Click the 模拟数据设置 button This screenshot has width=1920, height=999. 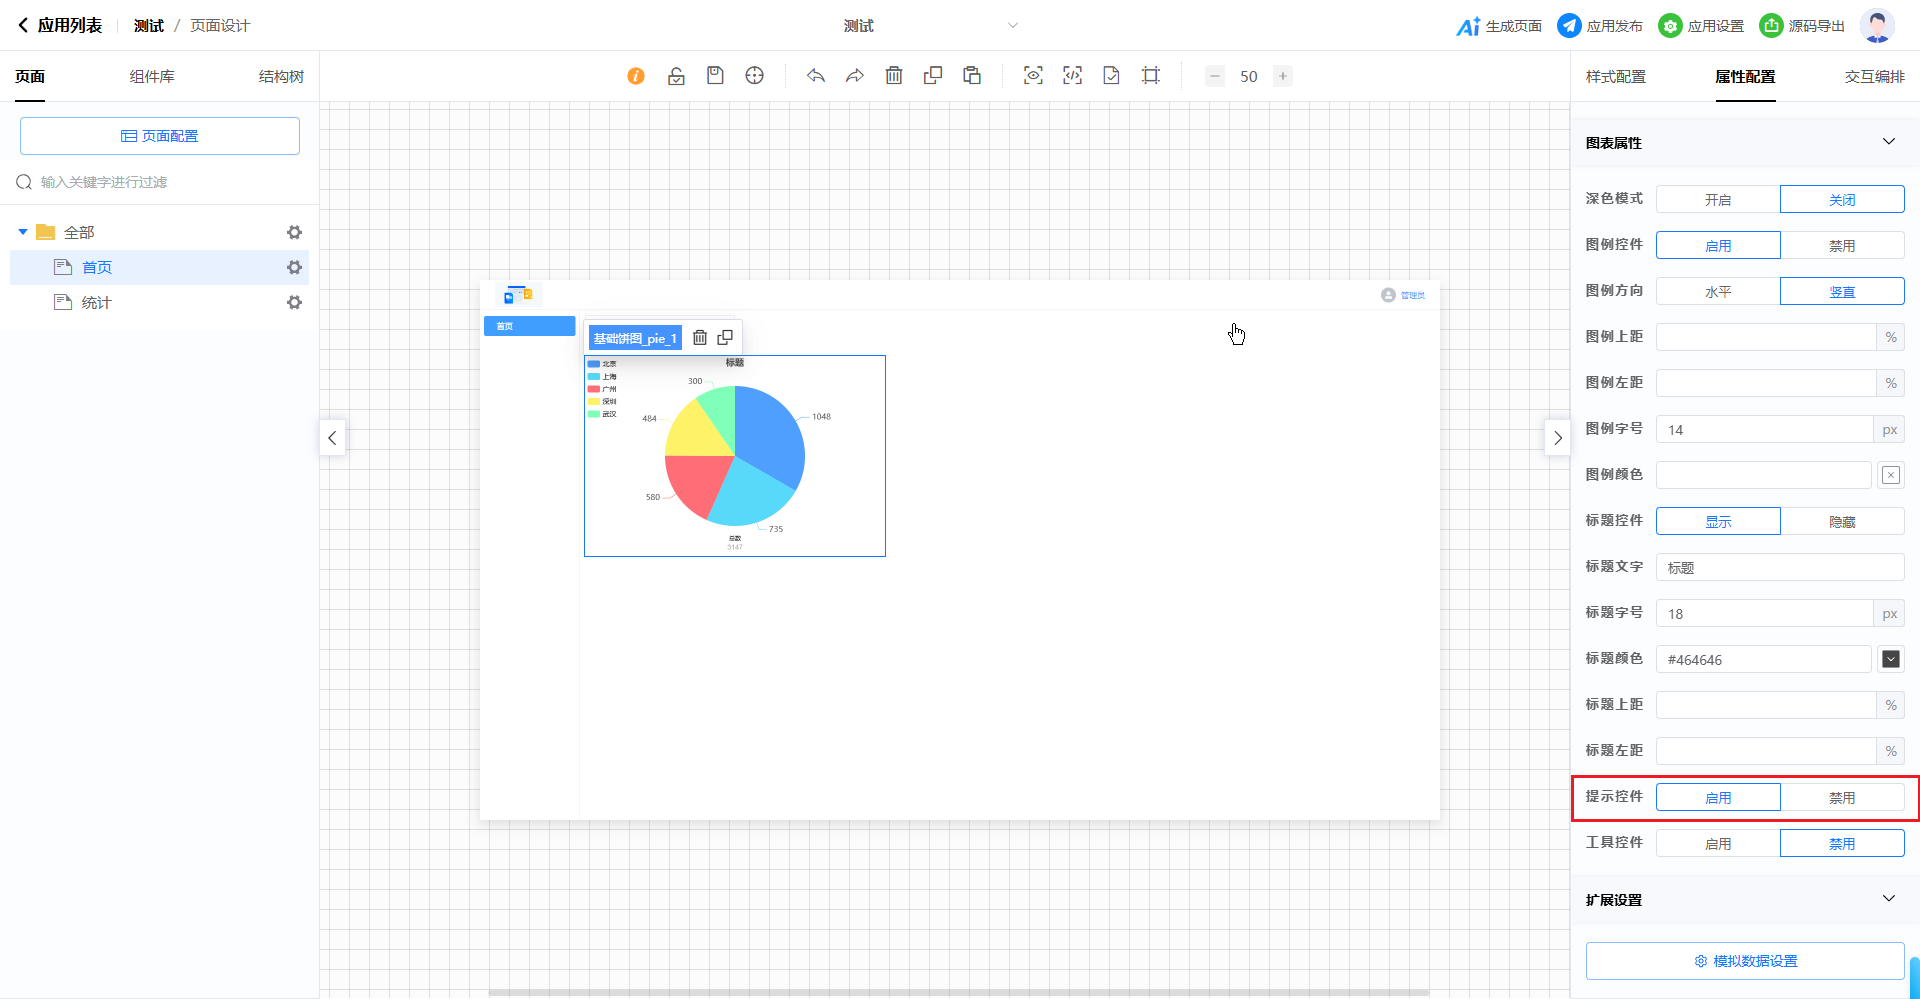coord(1745,961)
